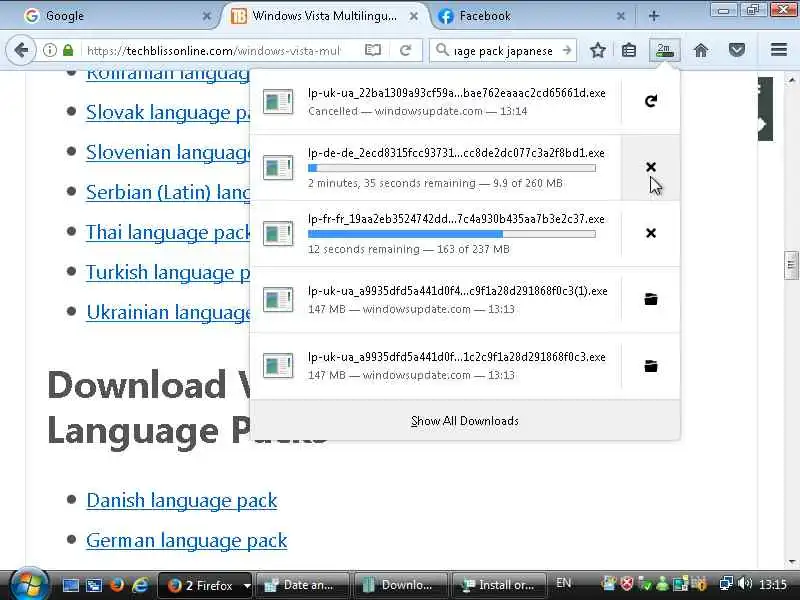Toggle reader view icon in address bar
This screenshot has height=600, width=800.
(x=373, y=50)
